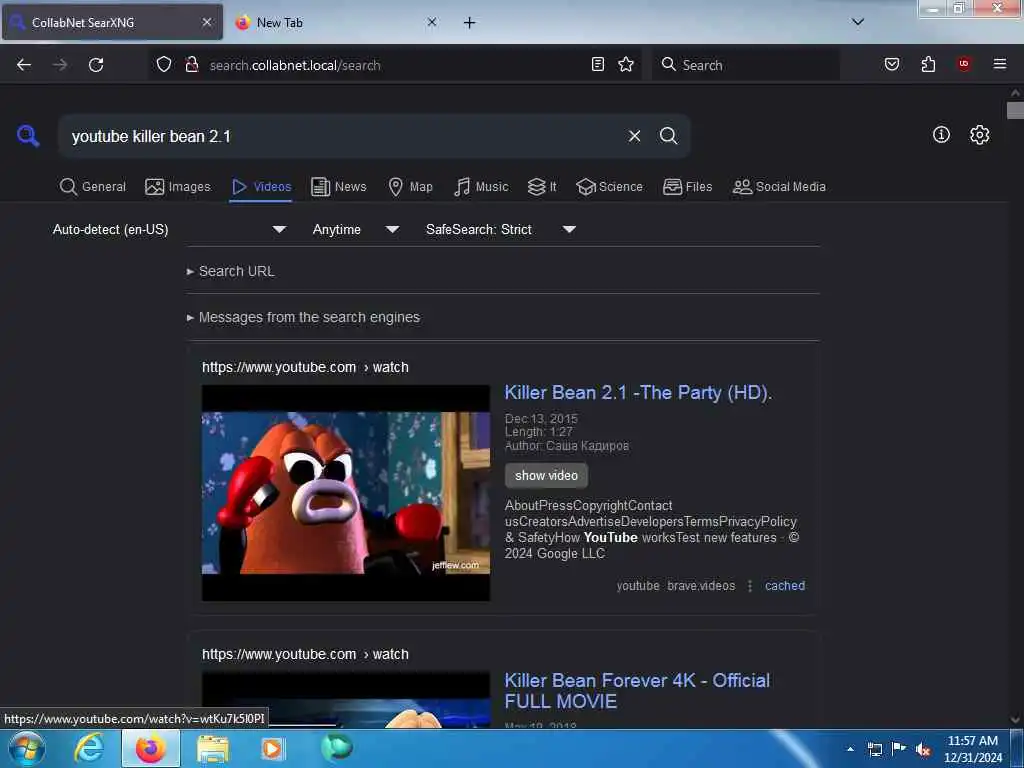Switch to the News search tab
1024x768 pixels.
point(338,187)
